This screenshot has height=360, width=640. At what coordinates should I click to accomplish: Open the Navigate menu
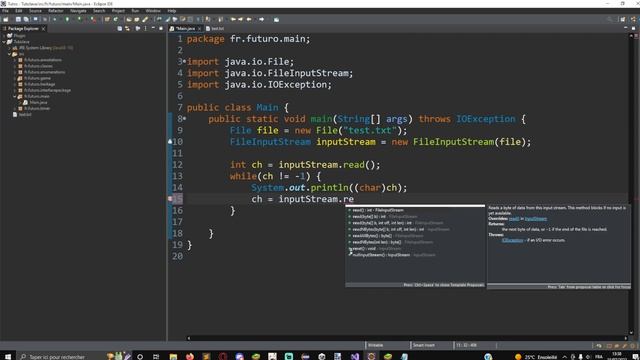78,11
